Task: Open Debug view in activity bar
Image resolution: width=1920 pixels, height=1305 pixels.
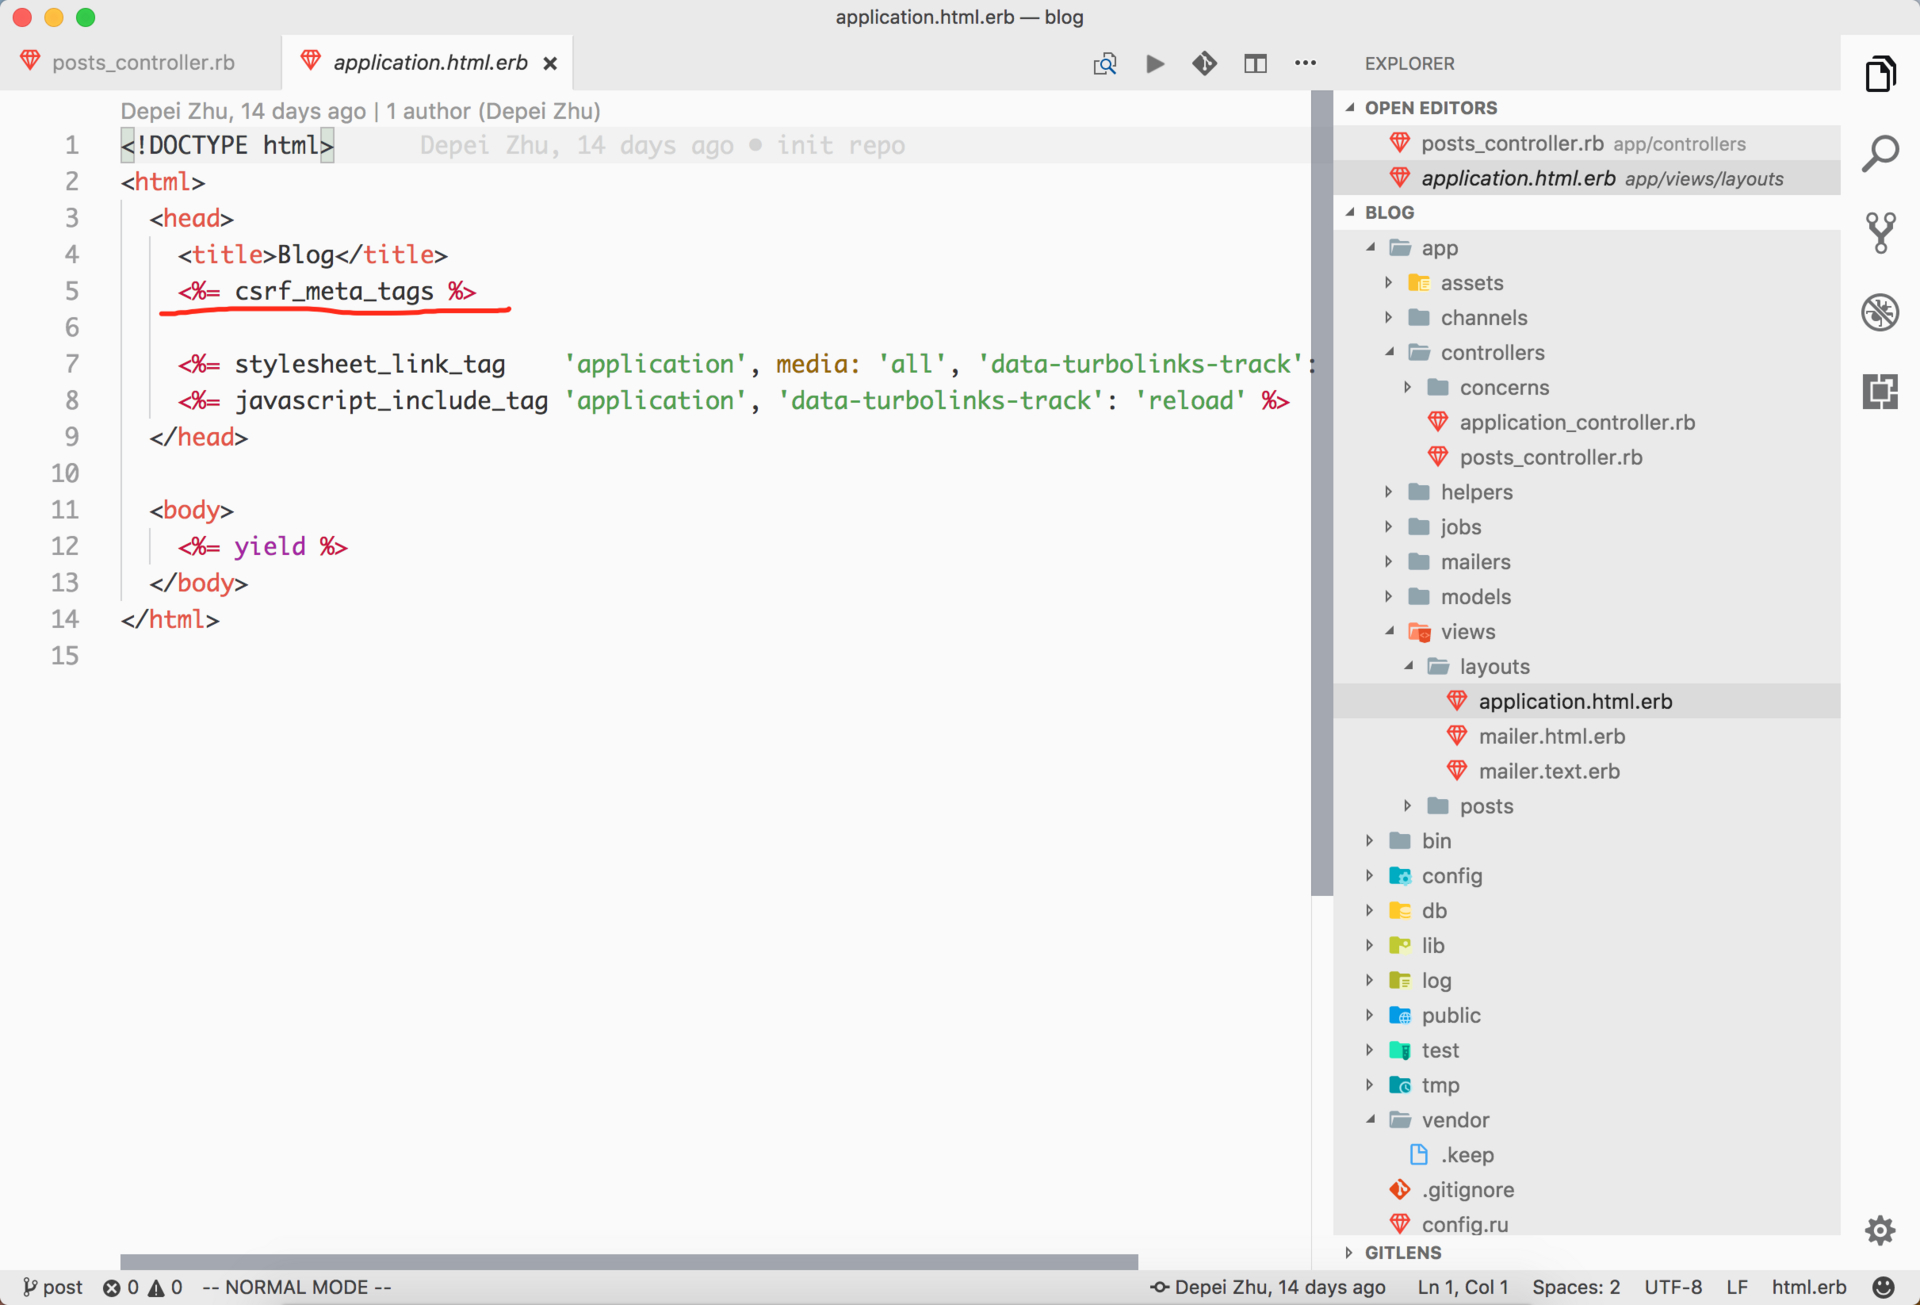Action: 1880,312
